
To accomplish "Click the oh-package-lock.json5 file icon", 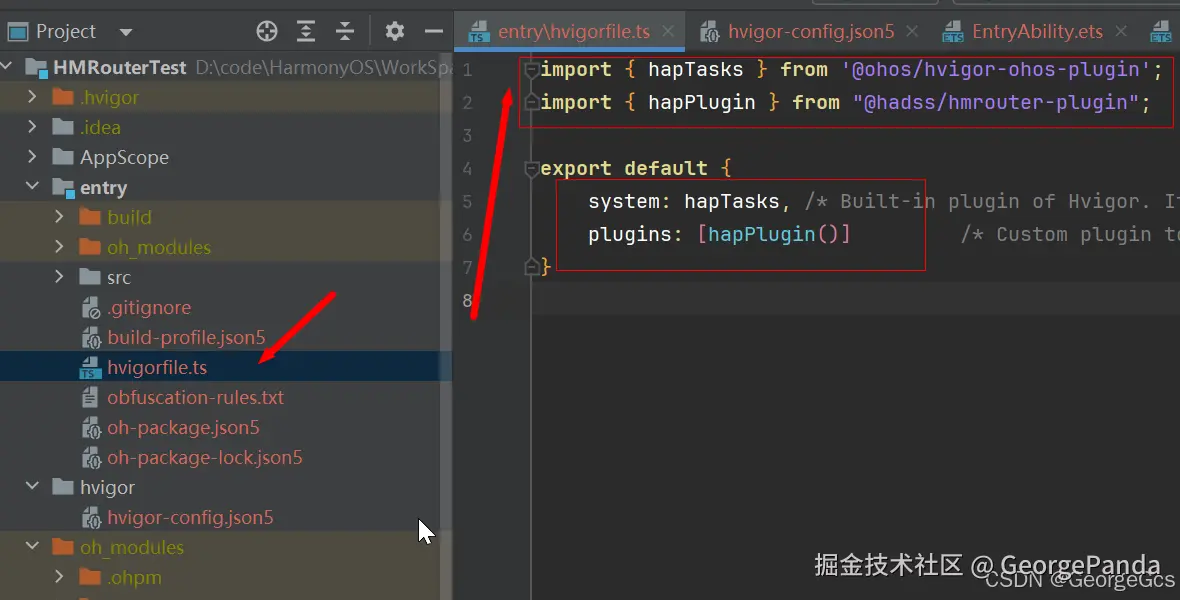I will point(90,458).
